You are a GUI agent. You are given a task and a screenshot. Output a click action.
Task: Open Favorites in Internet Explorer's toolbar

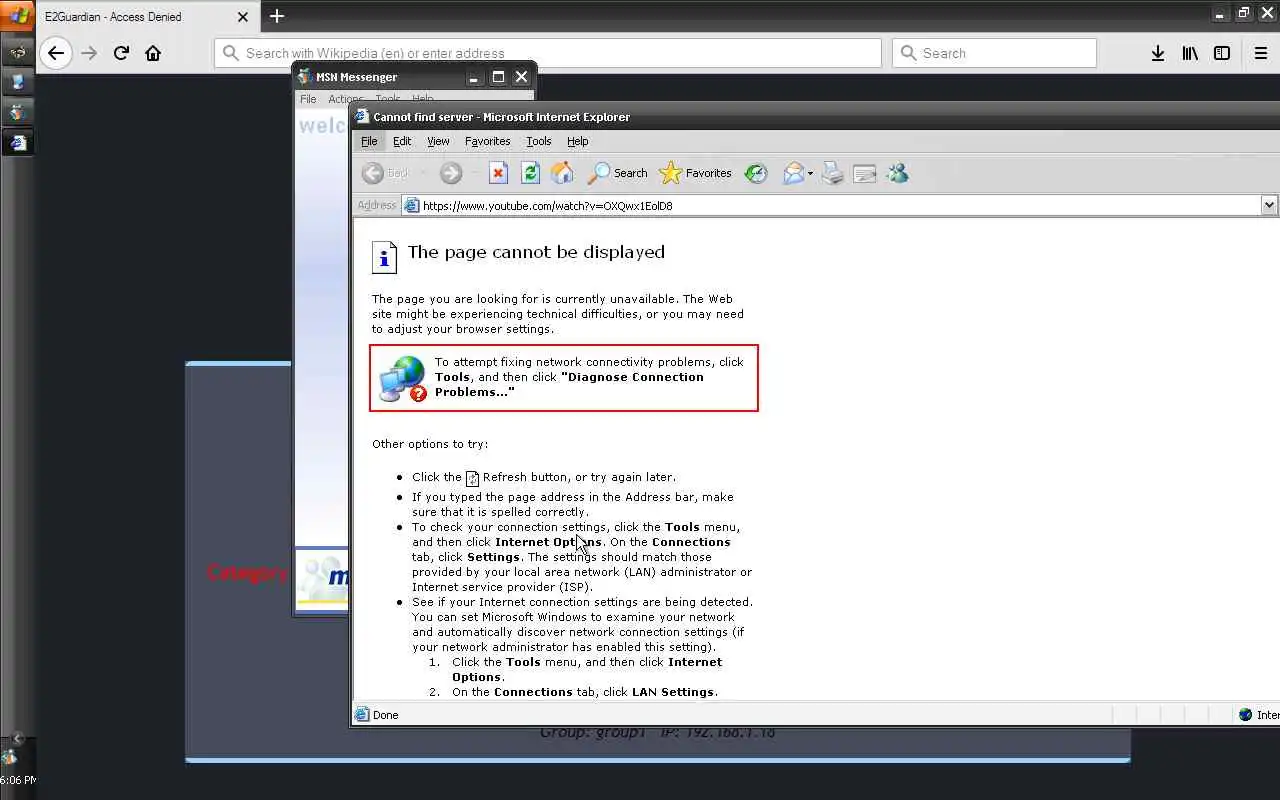[x=696, y=173]
